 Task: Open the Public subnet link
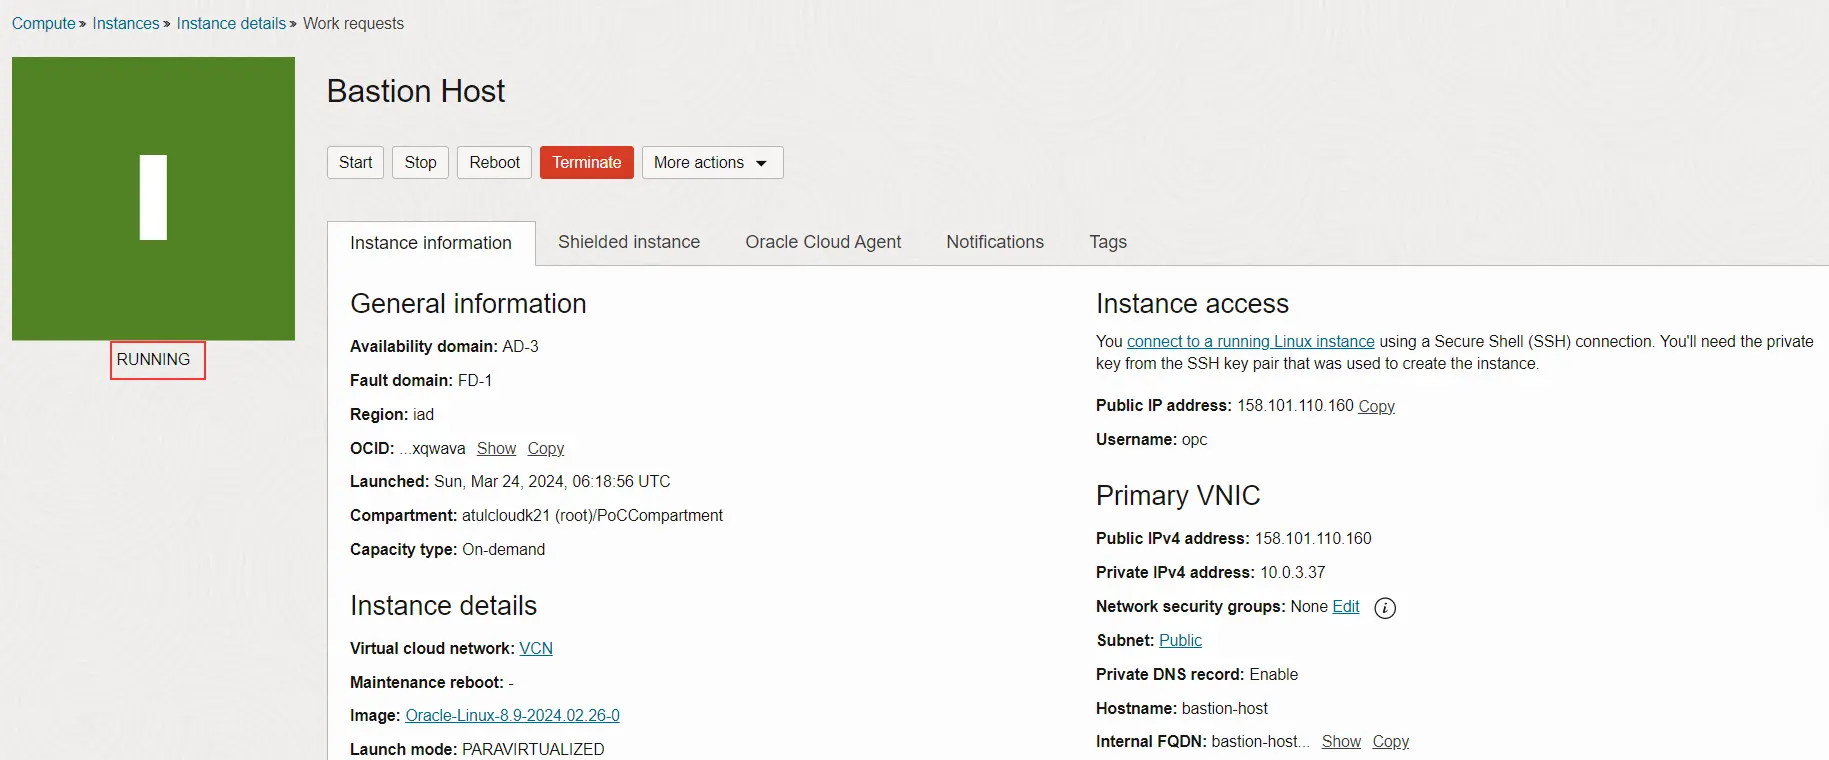pos(1180,641)
